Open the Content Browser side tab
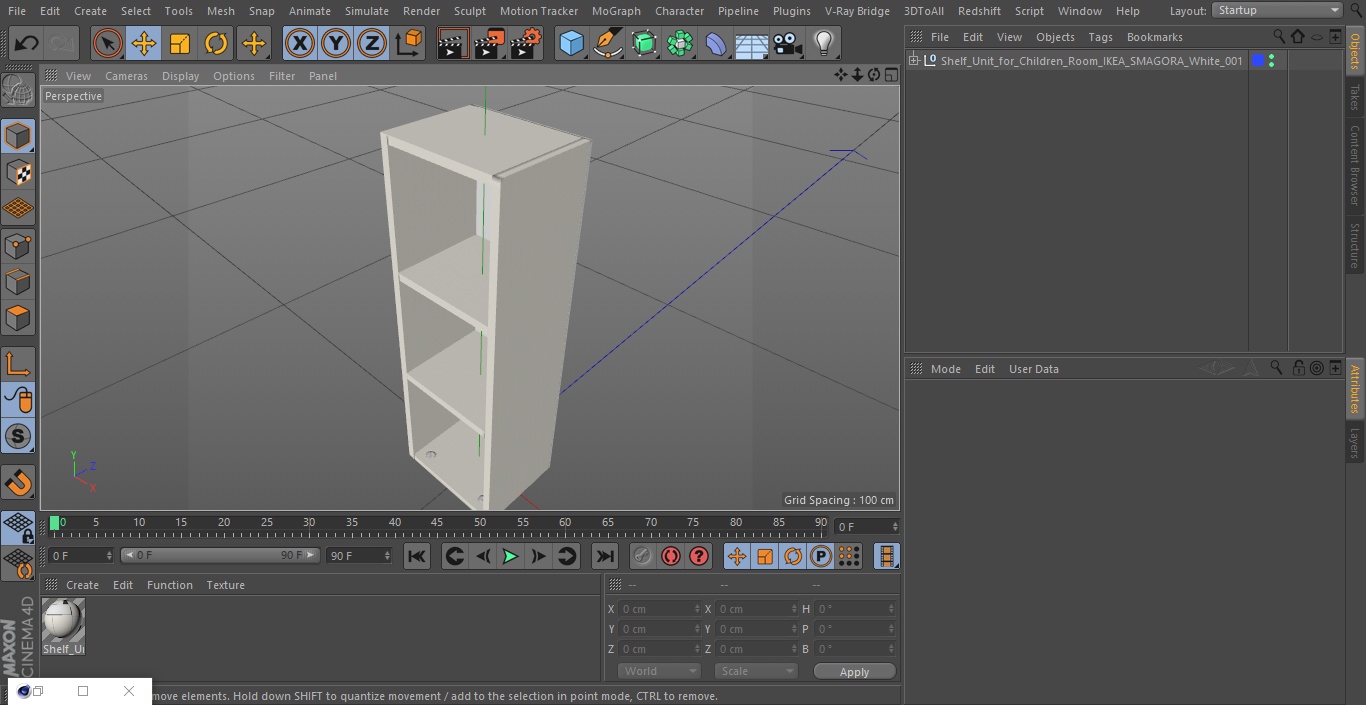 pyautogui.click(x=1355, y=165)
